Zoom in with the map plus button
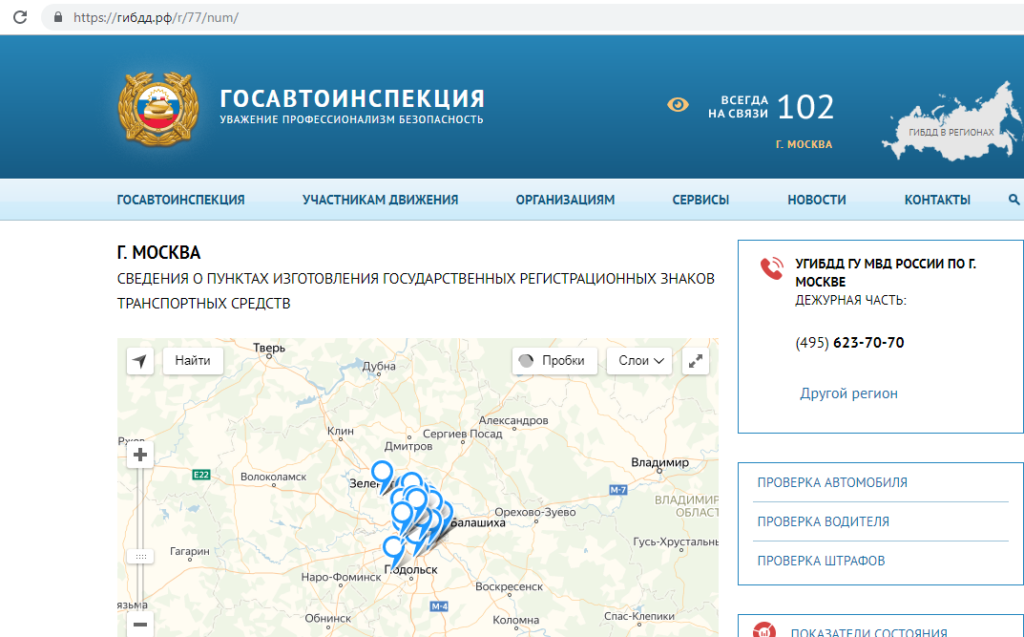This screenshot has height=637, width=1024. [140, 455]
